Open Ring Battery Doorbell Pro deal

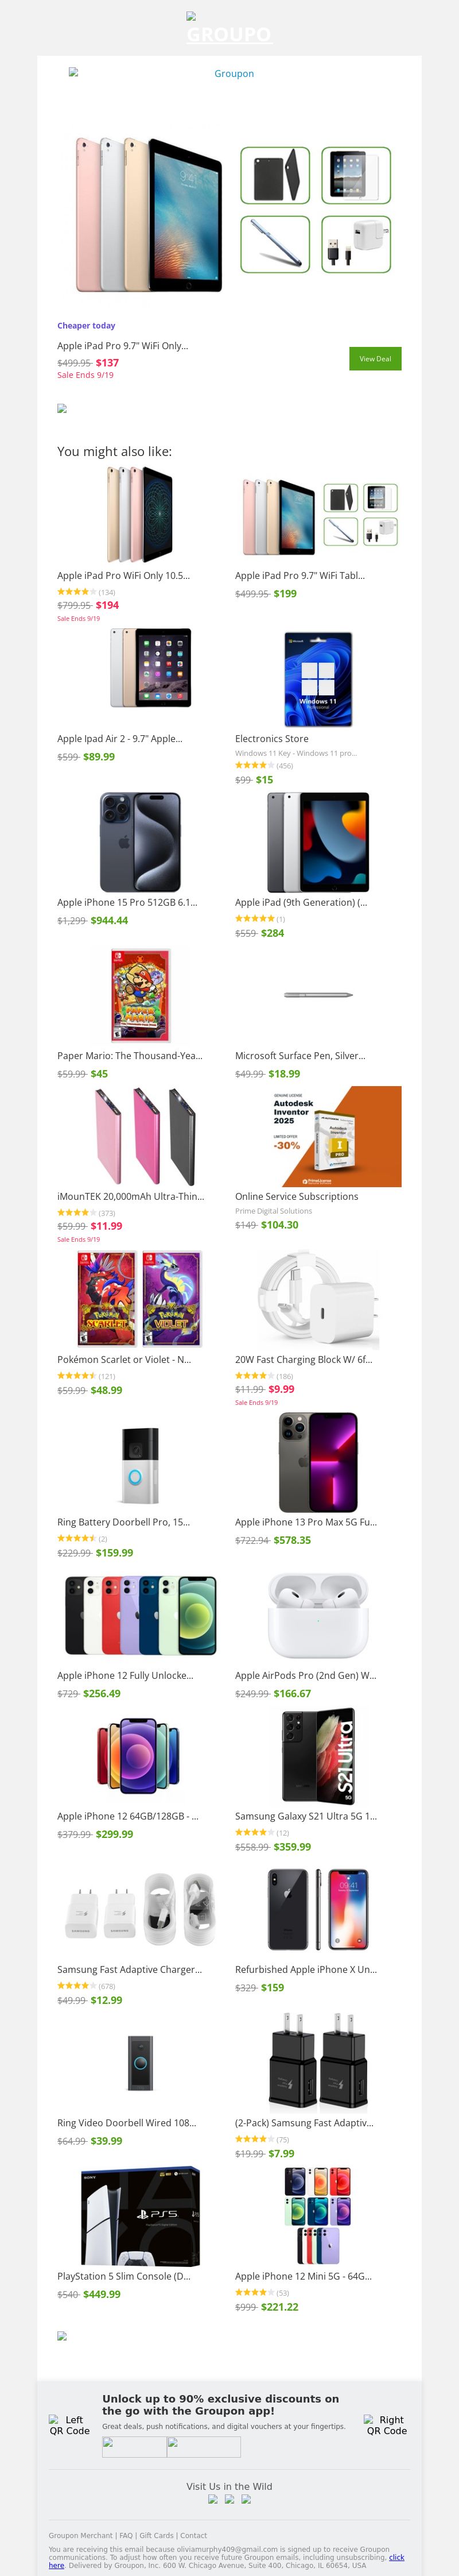click(123, 1522)
